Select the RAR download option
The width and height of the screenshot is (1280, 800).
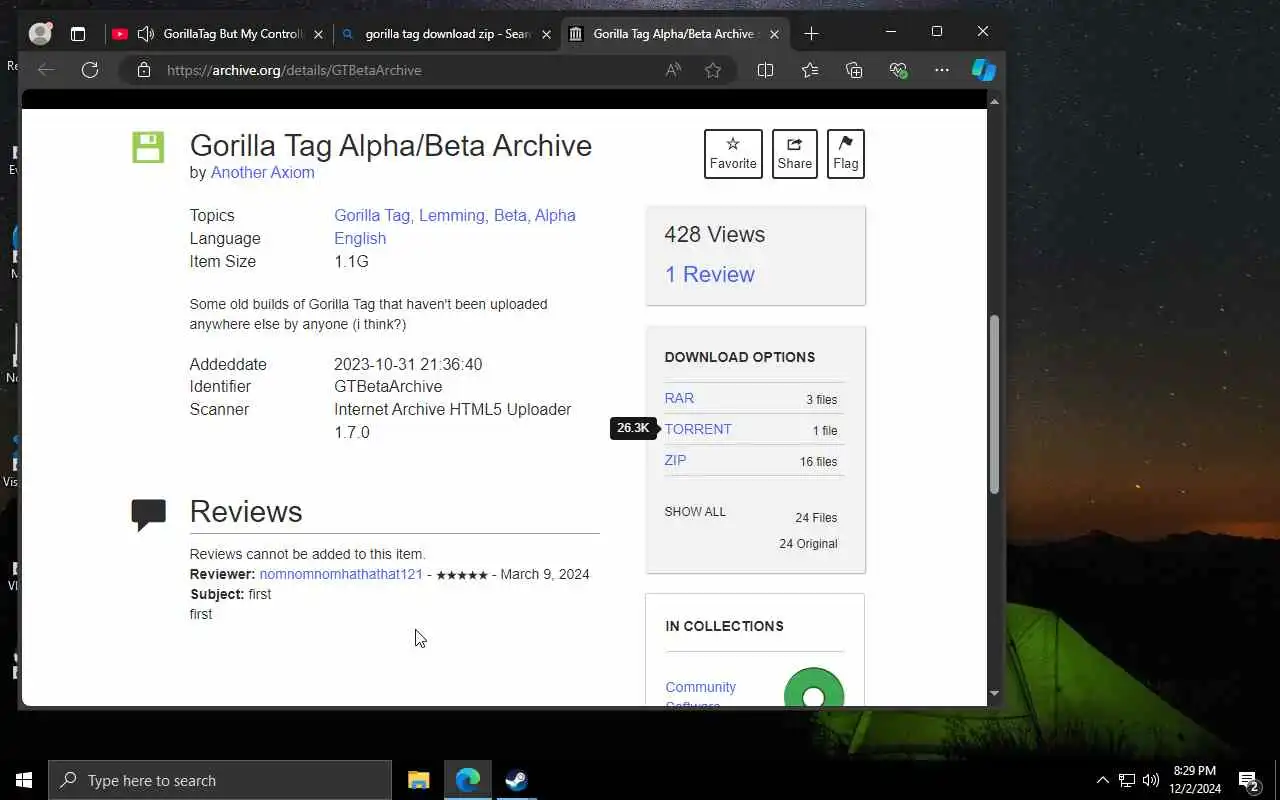(679, 398)
